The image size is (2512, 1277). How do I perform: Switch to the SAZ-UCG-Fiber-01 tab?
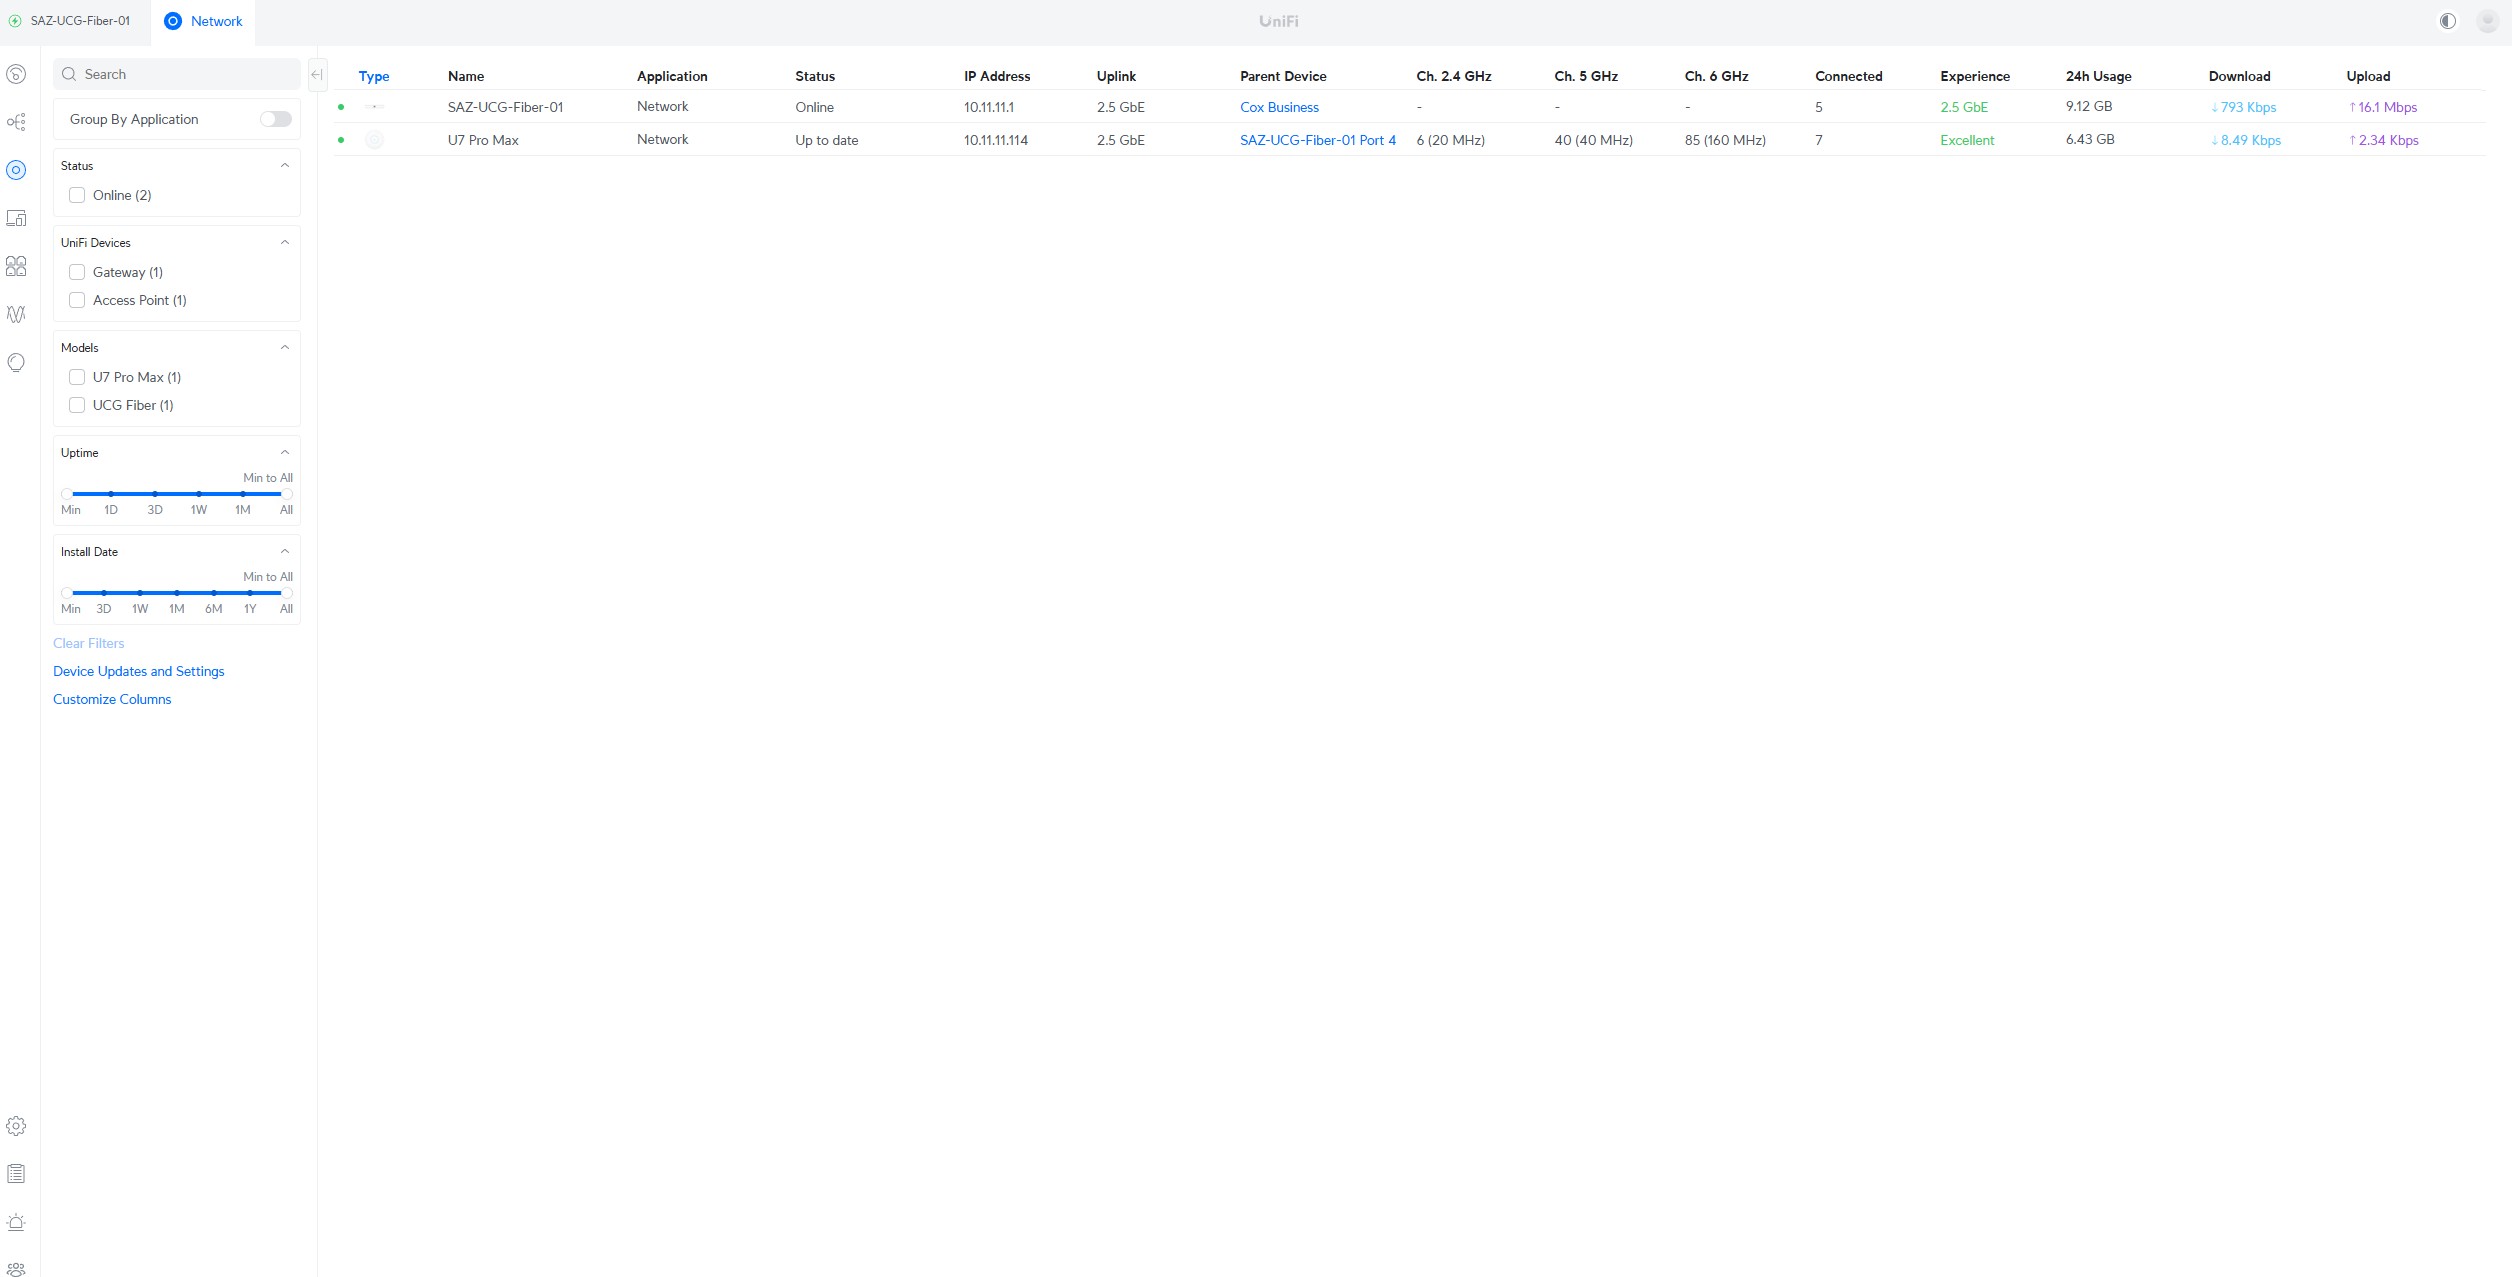(70, 21)
